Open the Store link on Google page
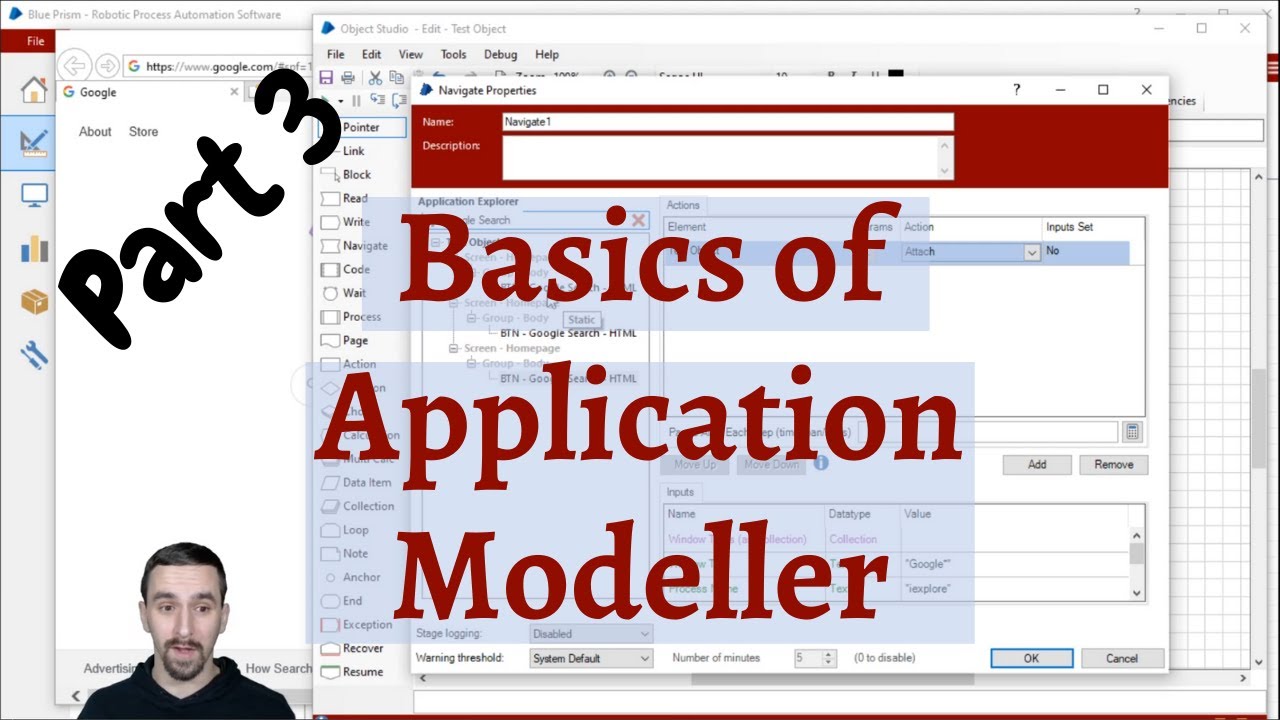This screenshot has width=1280, height=720. (143, 131)
